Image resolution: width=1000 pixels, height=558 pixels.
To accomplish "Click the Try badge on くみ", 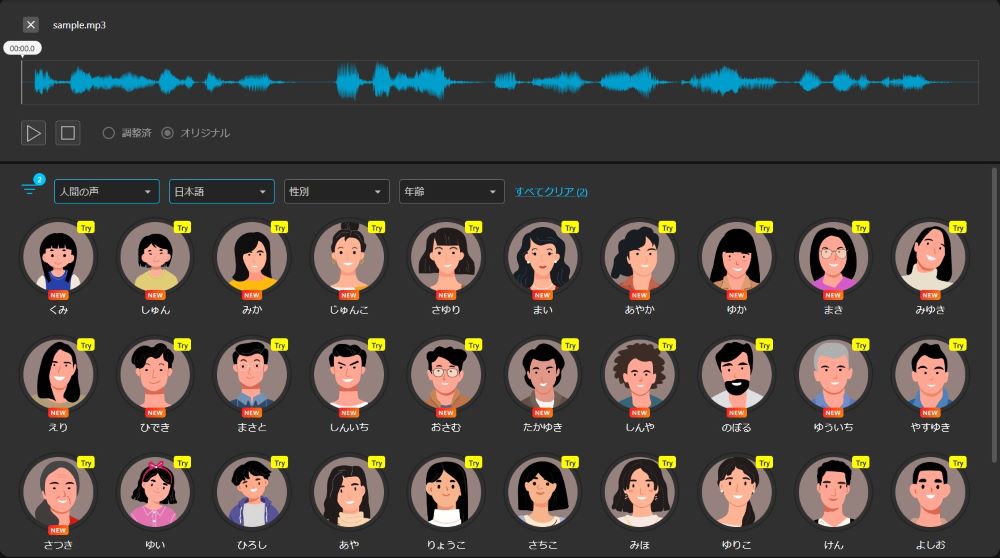I will pos(86,228).
